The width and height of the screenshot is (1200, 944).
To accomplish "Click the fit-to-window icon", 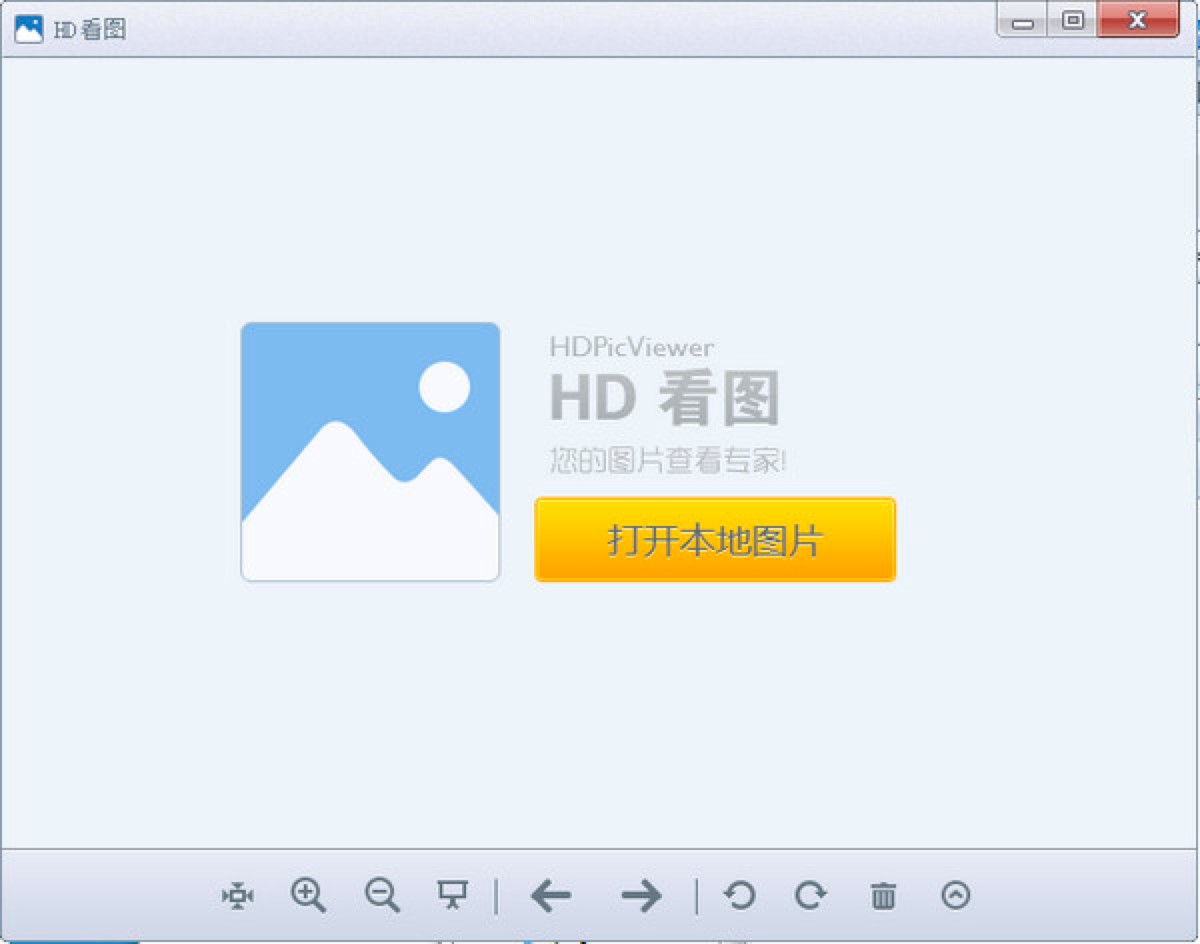I will click(236, 895).
